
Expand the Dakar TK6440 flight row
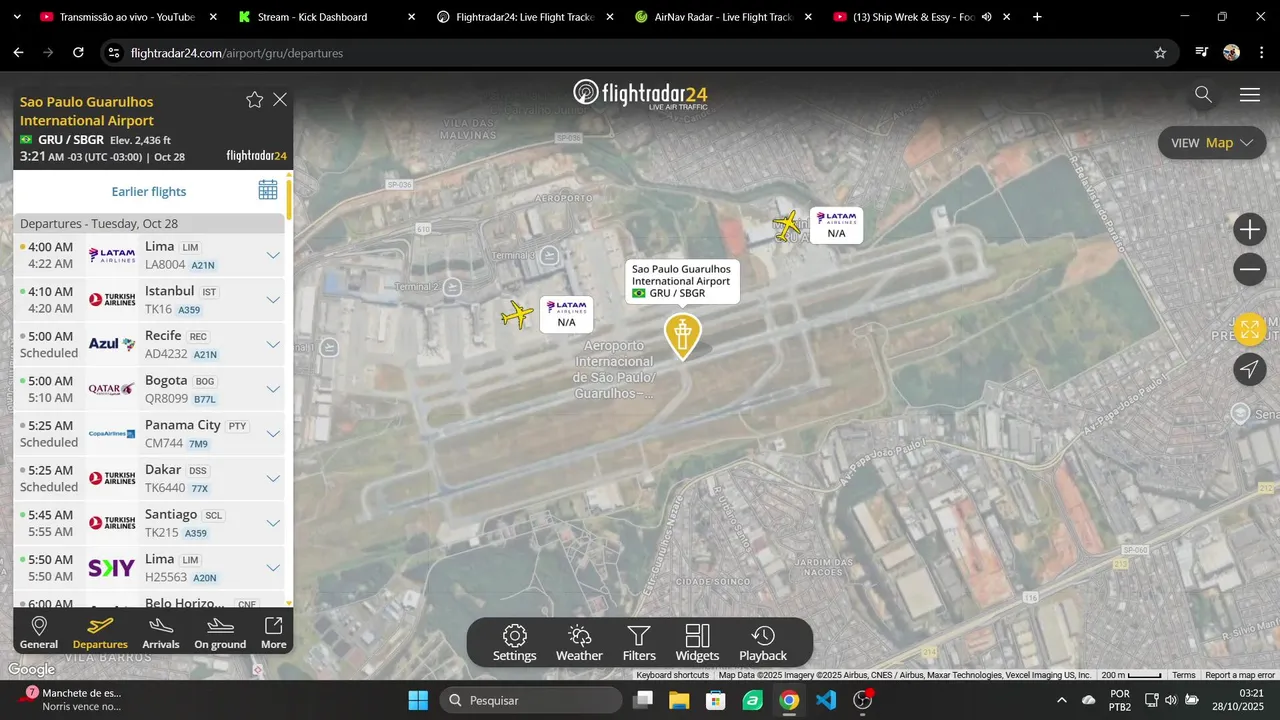(x=273, y=478)
